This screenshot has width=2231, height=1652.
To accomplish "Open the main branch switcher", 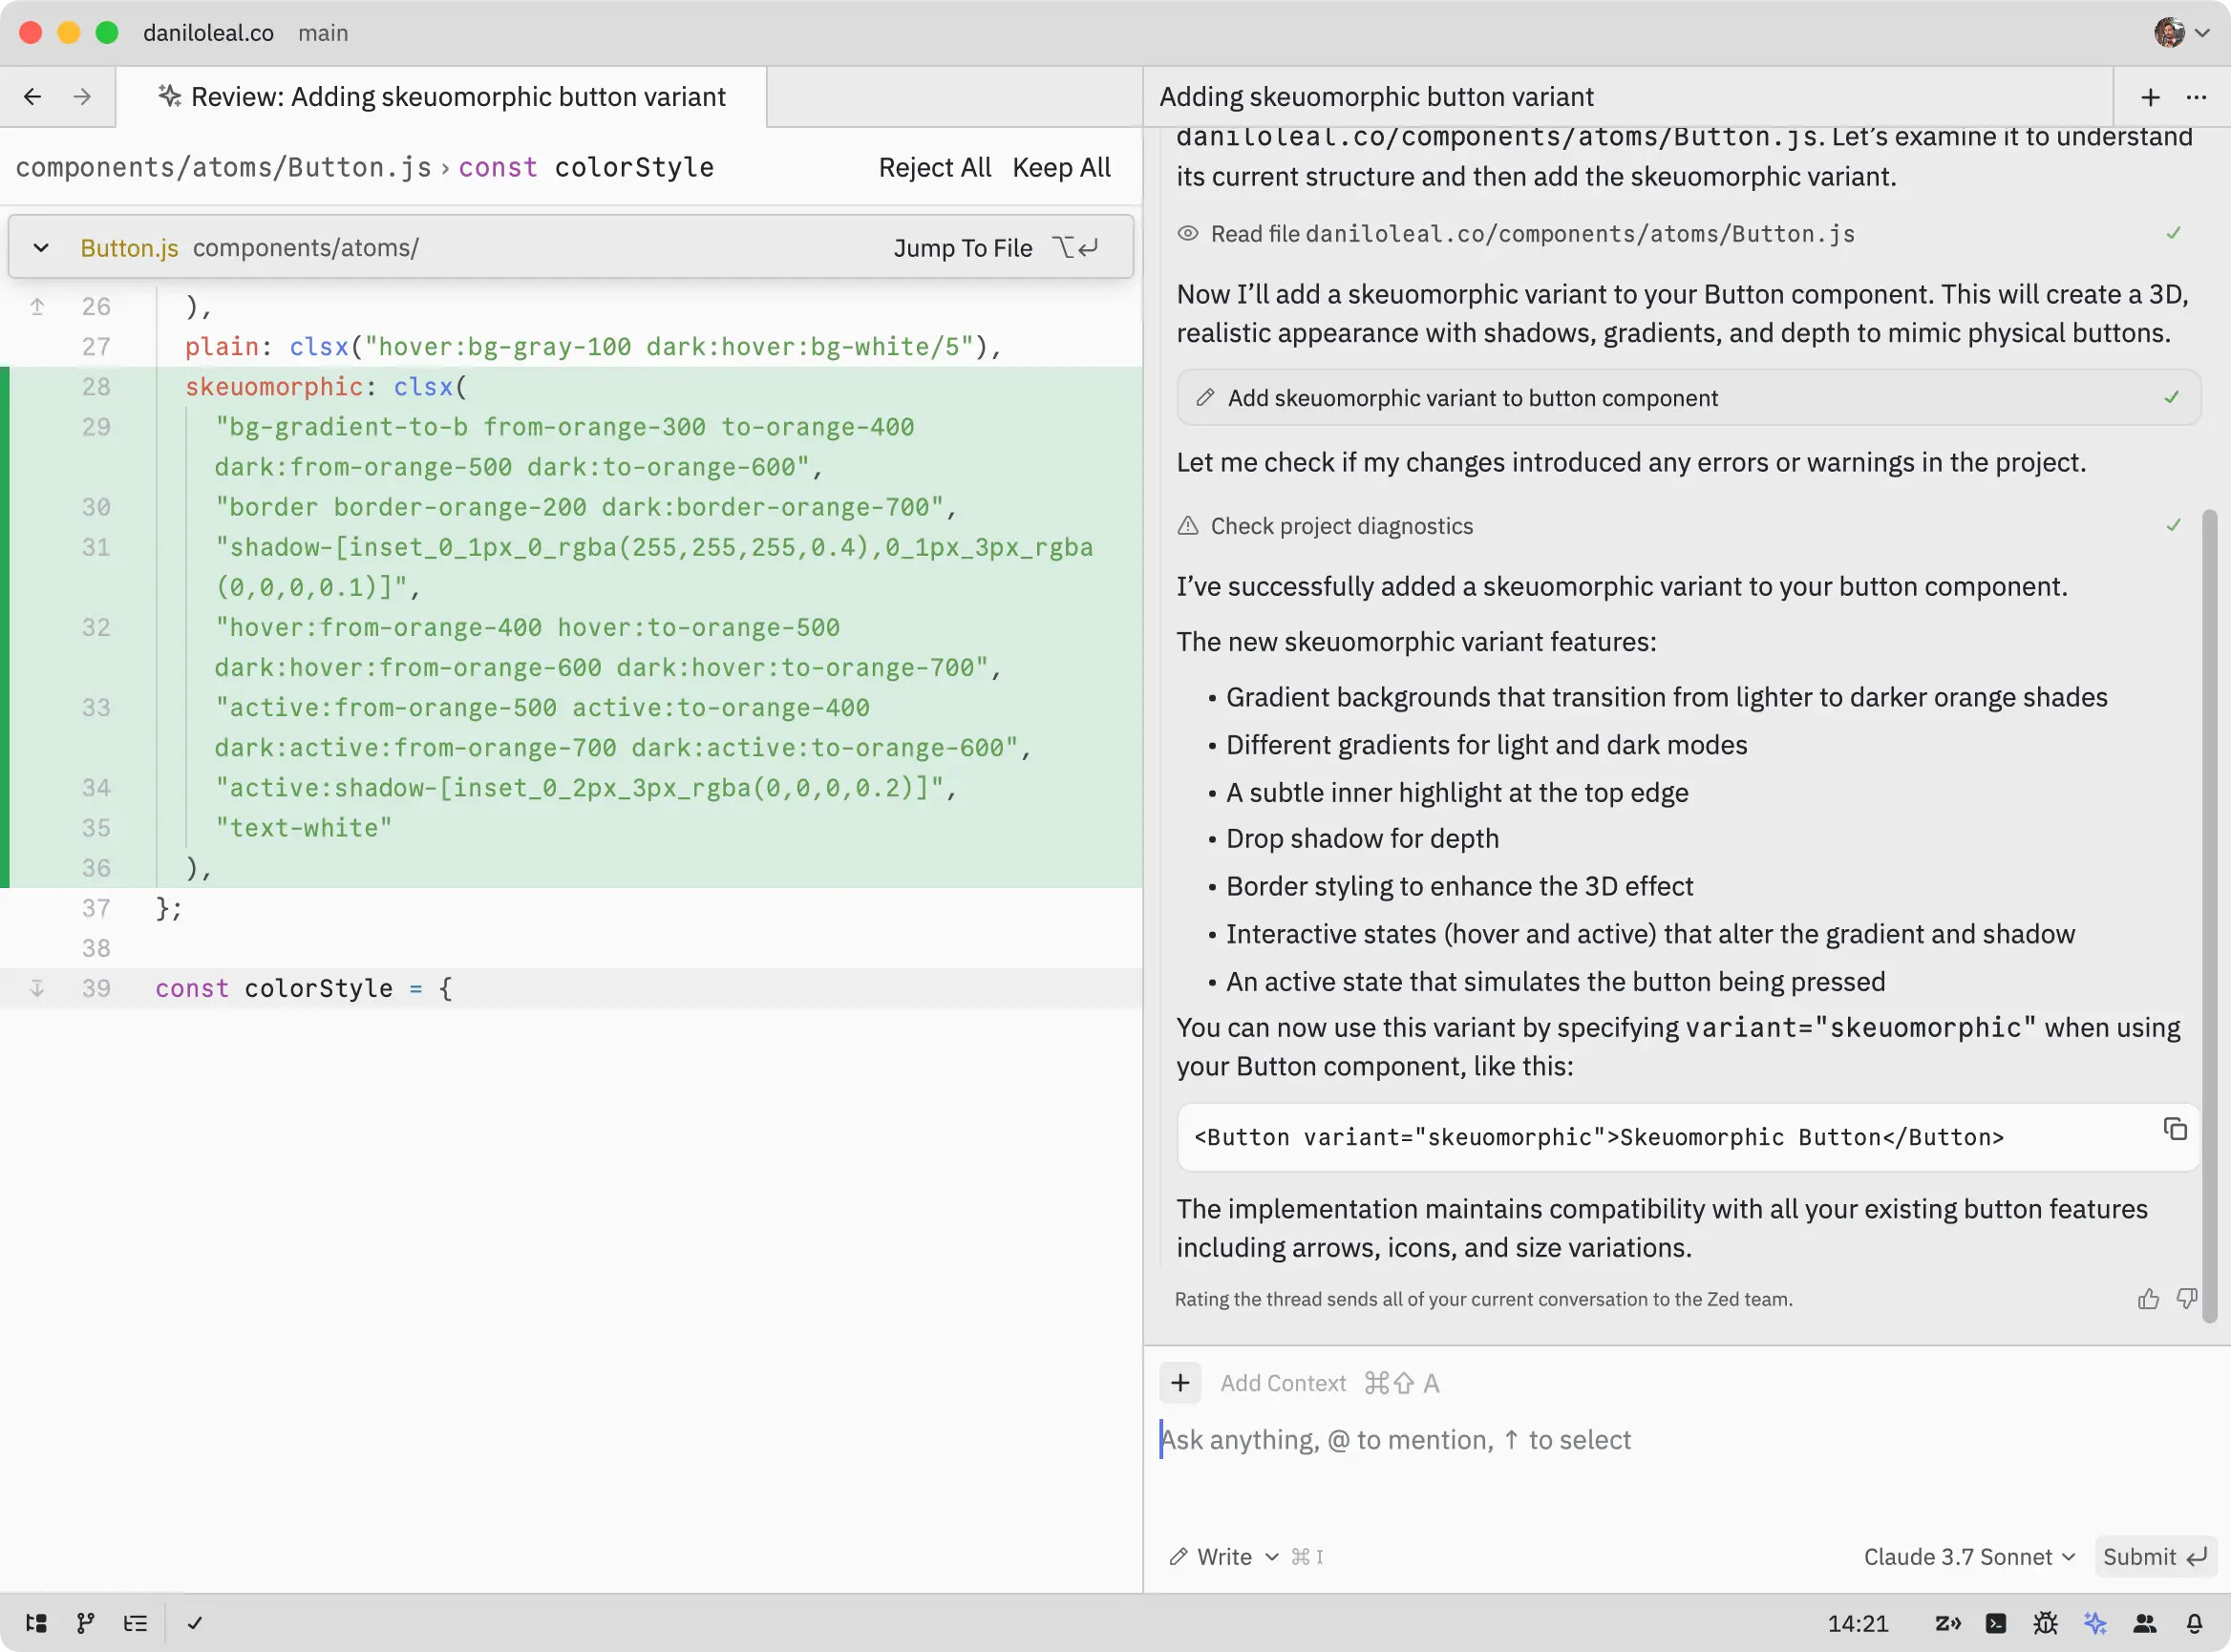I will coord(323,33).
